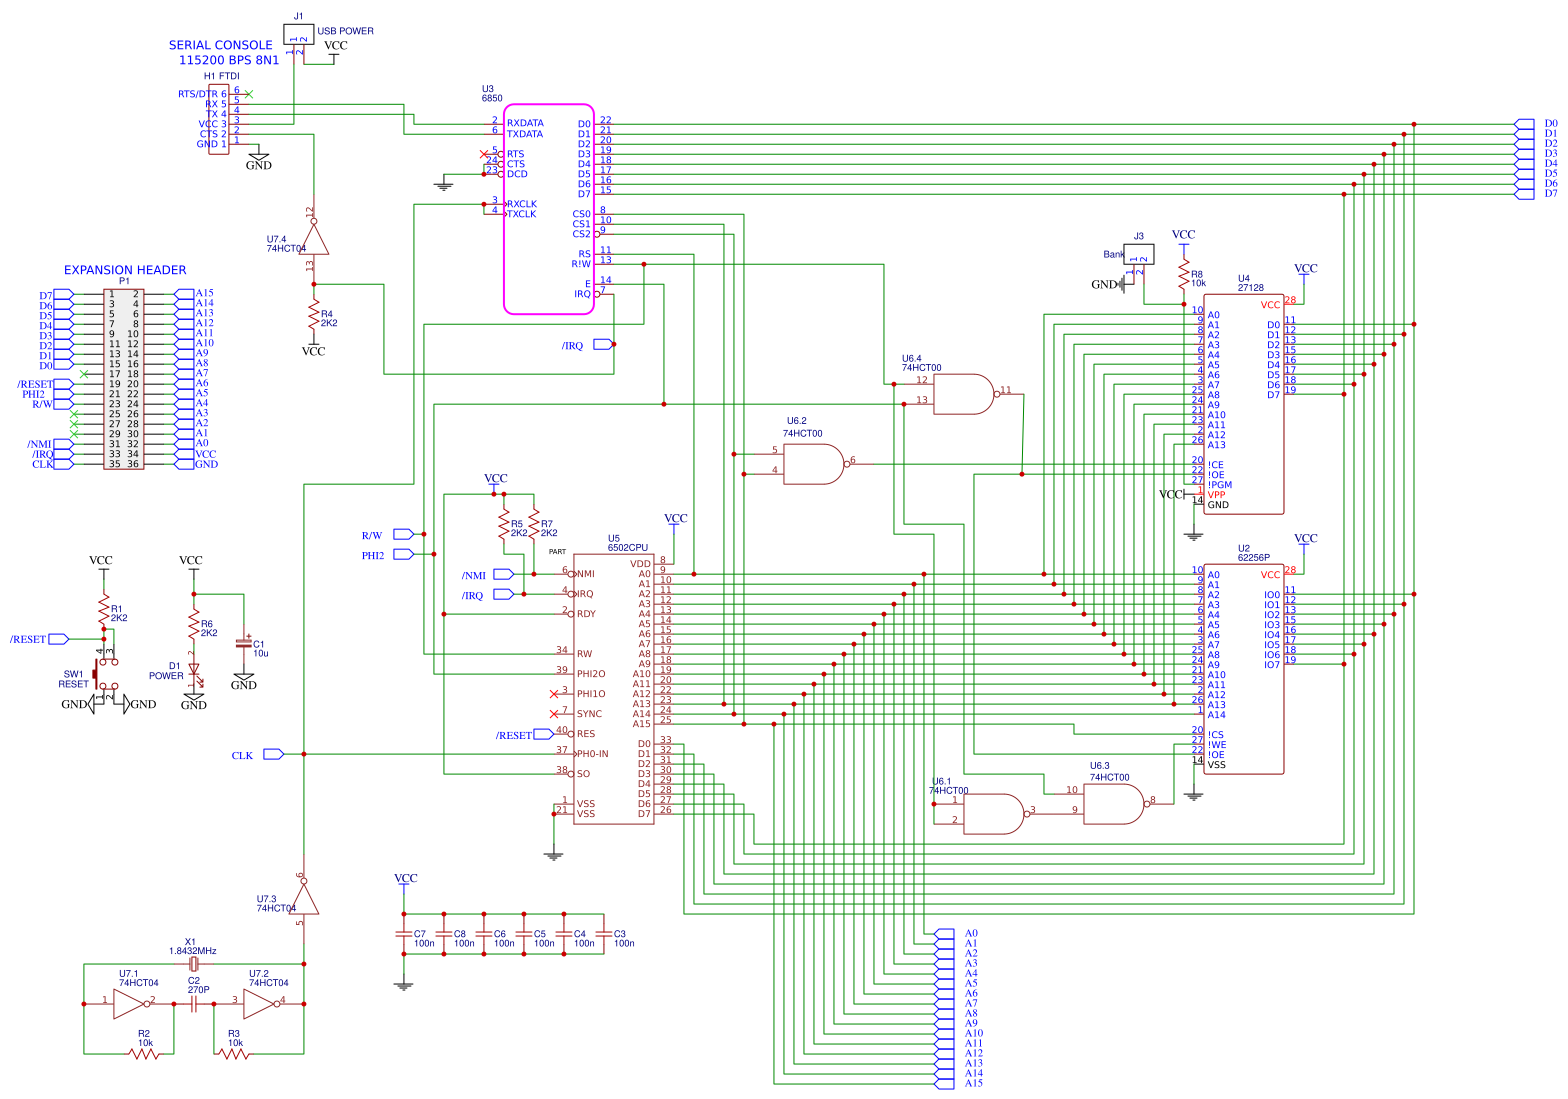Select the J3 Bank jumper header

click(1139, 254)
